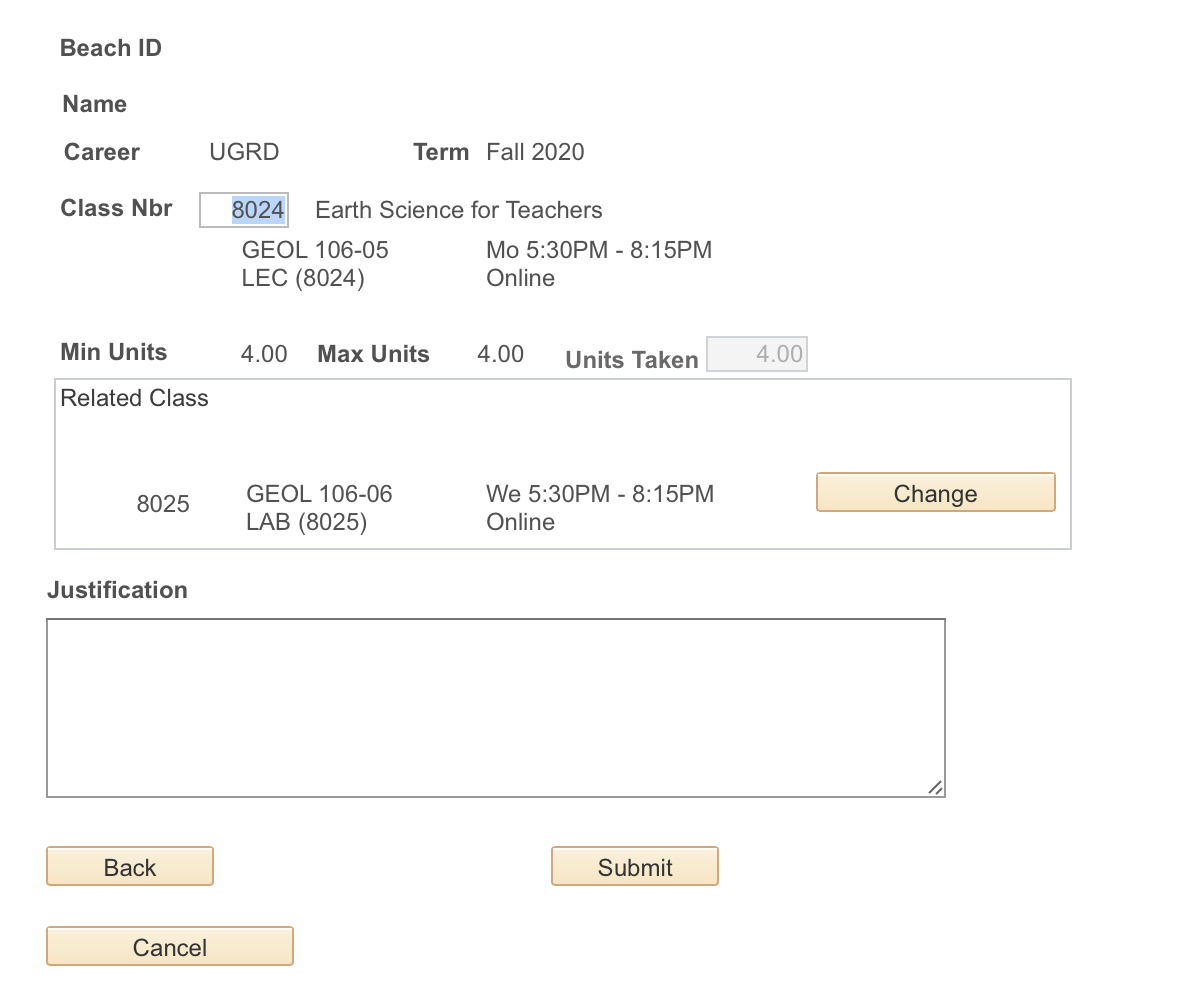Click inside the Justification text box
The height and width of the screenshot is (1008, 1198).
pyautogui.click(x=496, y=708)
